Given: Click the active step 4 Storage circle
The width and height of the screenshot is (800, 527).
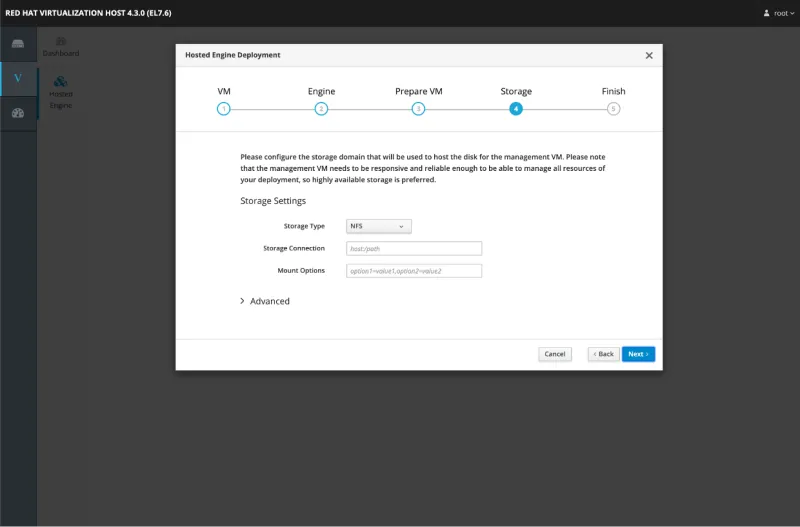Looking at the screenshot, I should (516, 109).
